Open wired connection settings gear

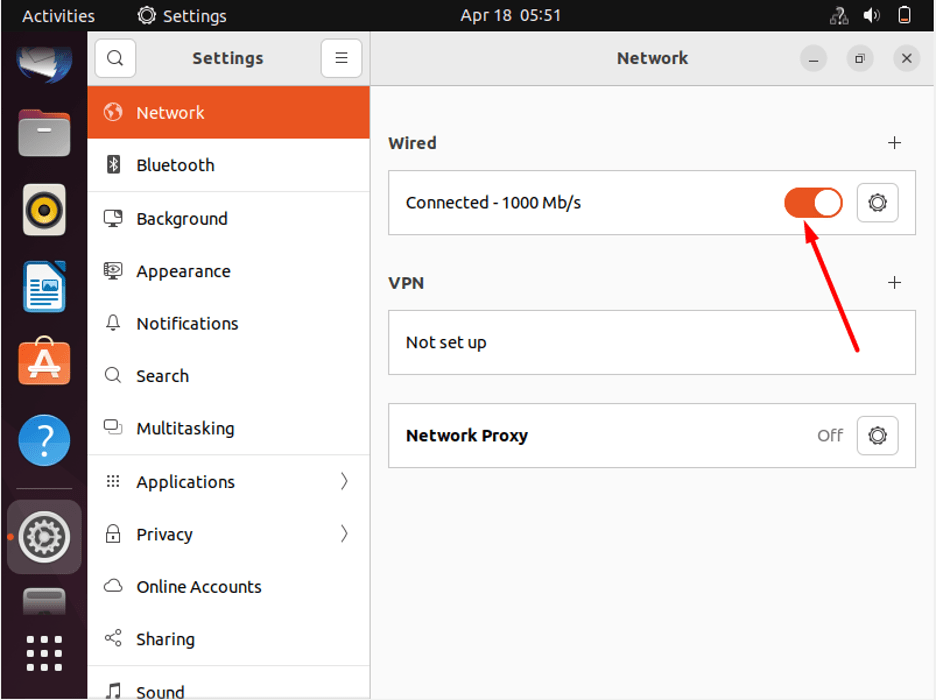click(x=877, y=202)
